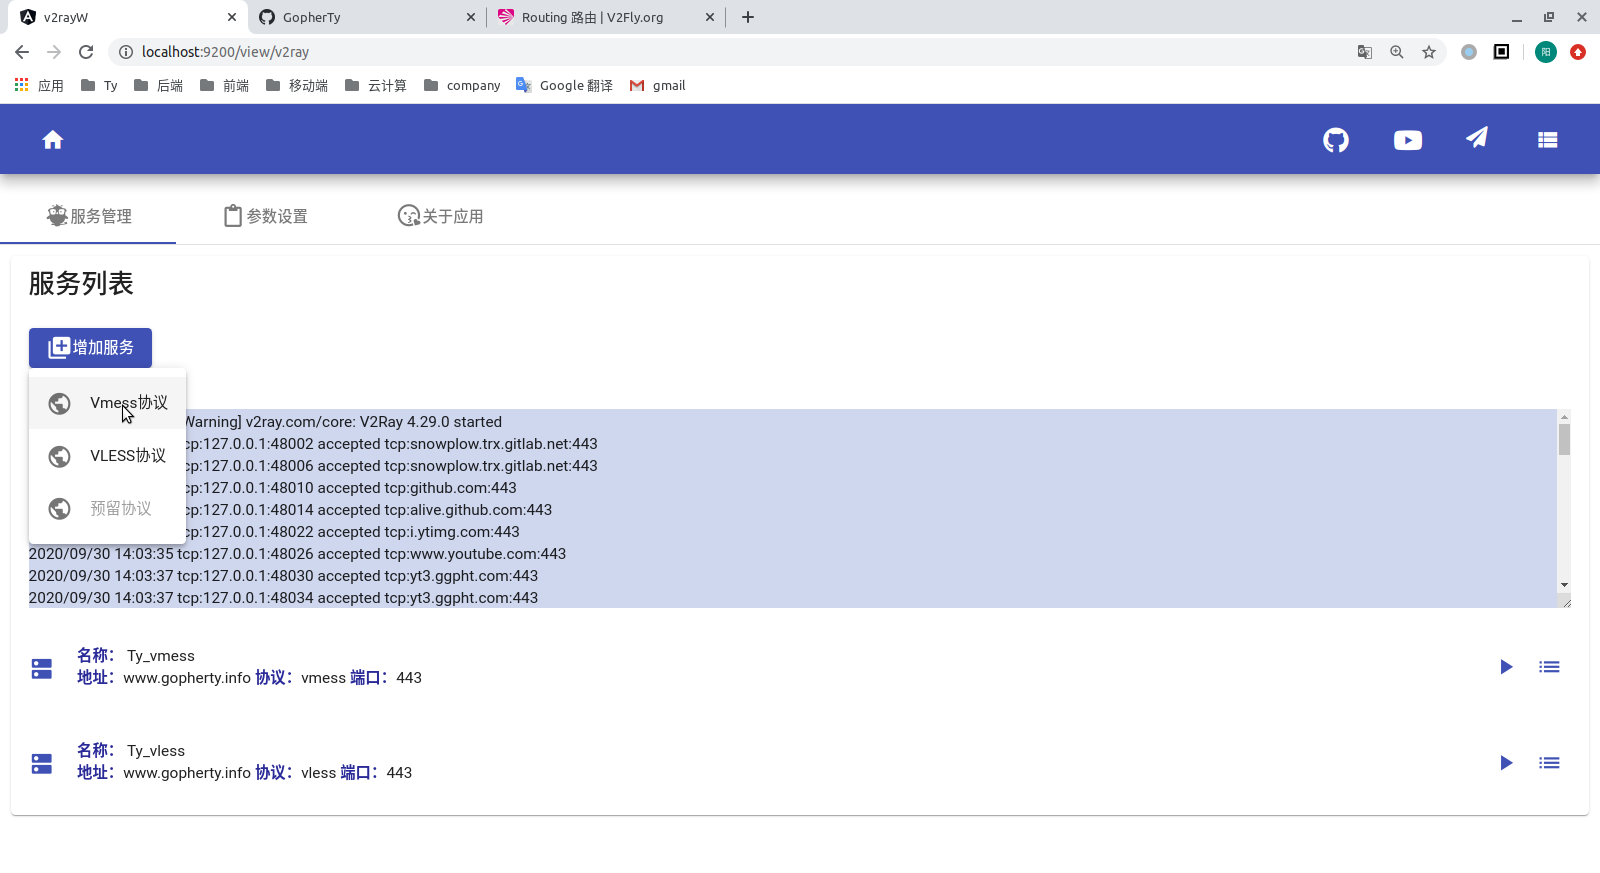Open the Google 翻译 bookmark
1600x873 pixels.
564,86
